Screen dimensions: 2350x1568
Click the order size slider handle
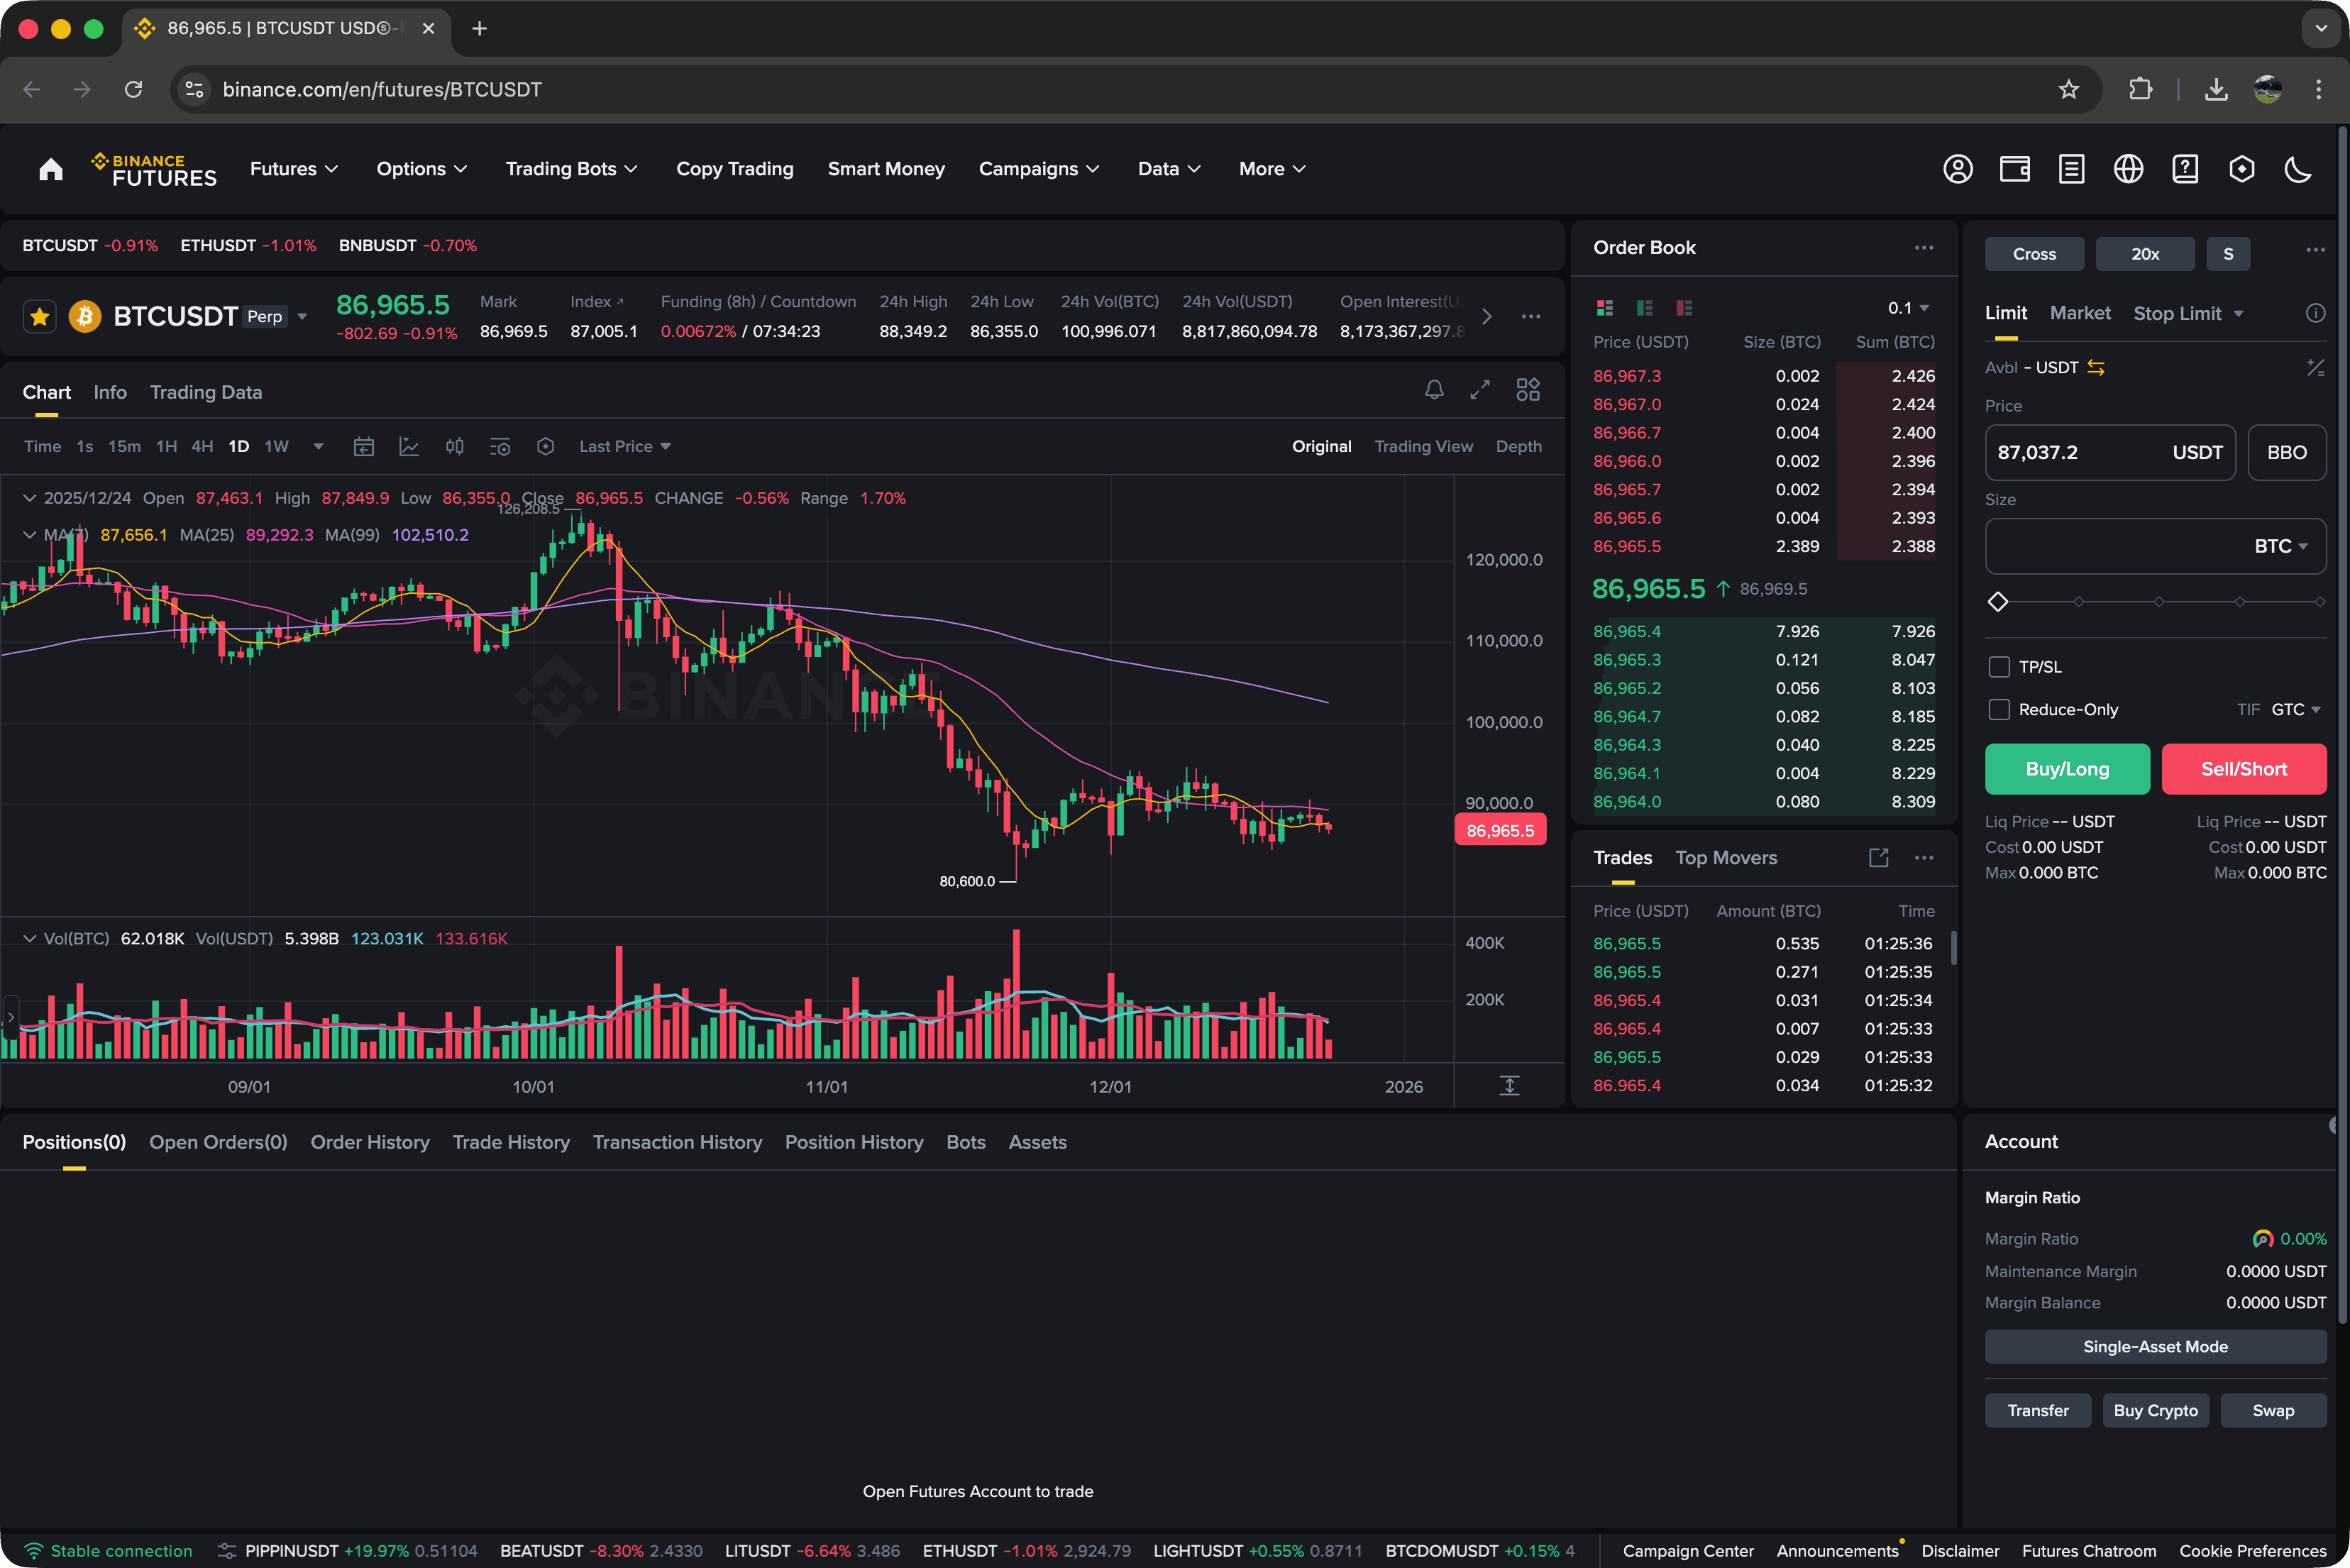[1998, 602]
